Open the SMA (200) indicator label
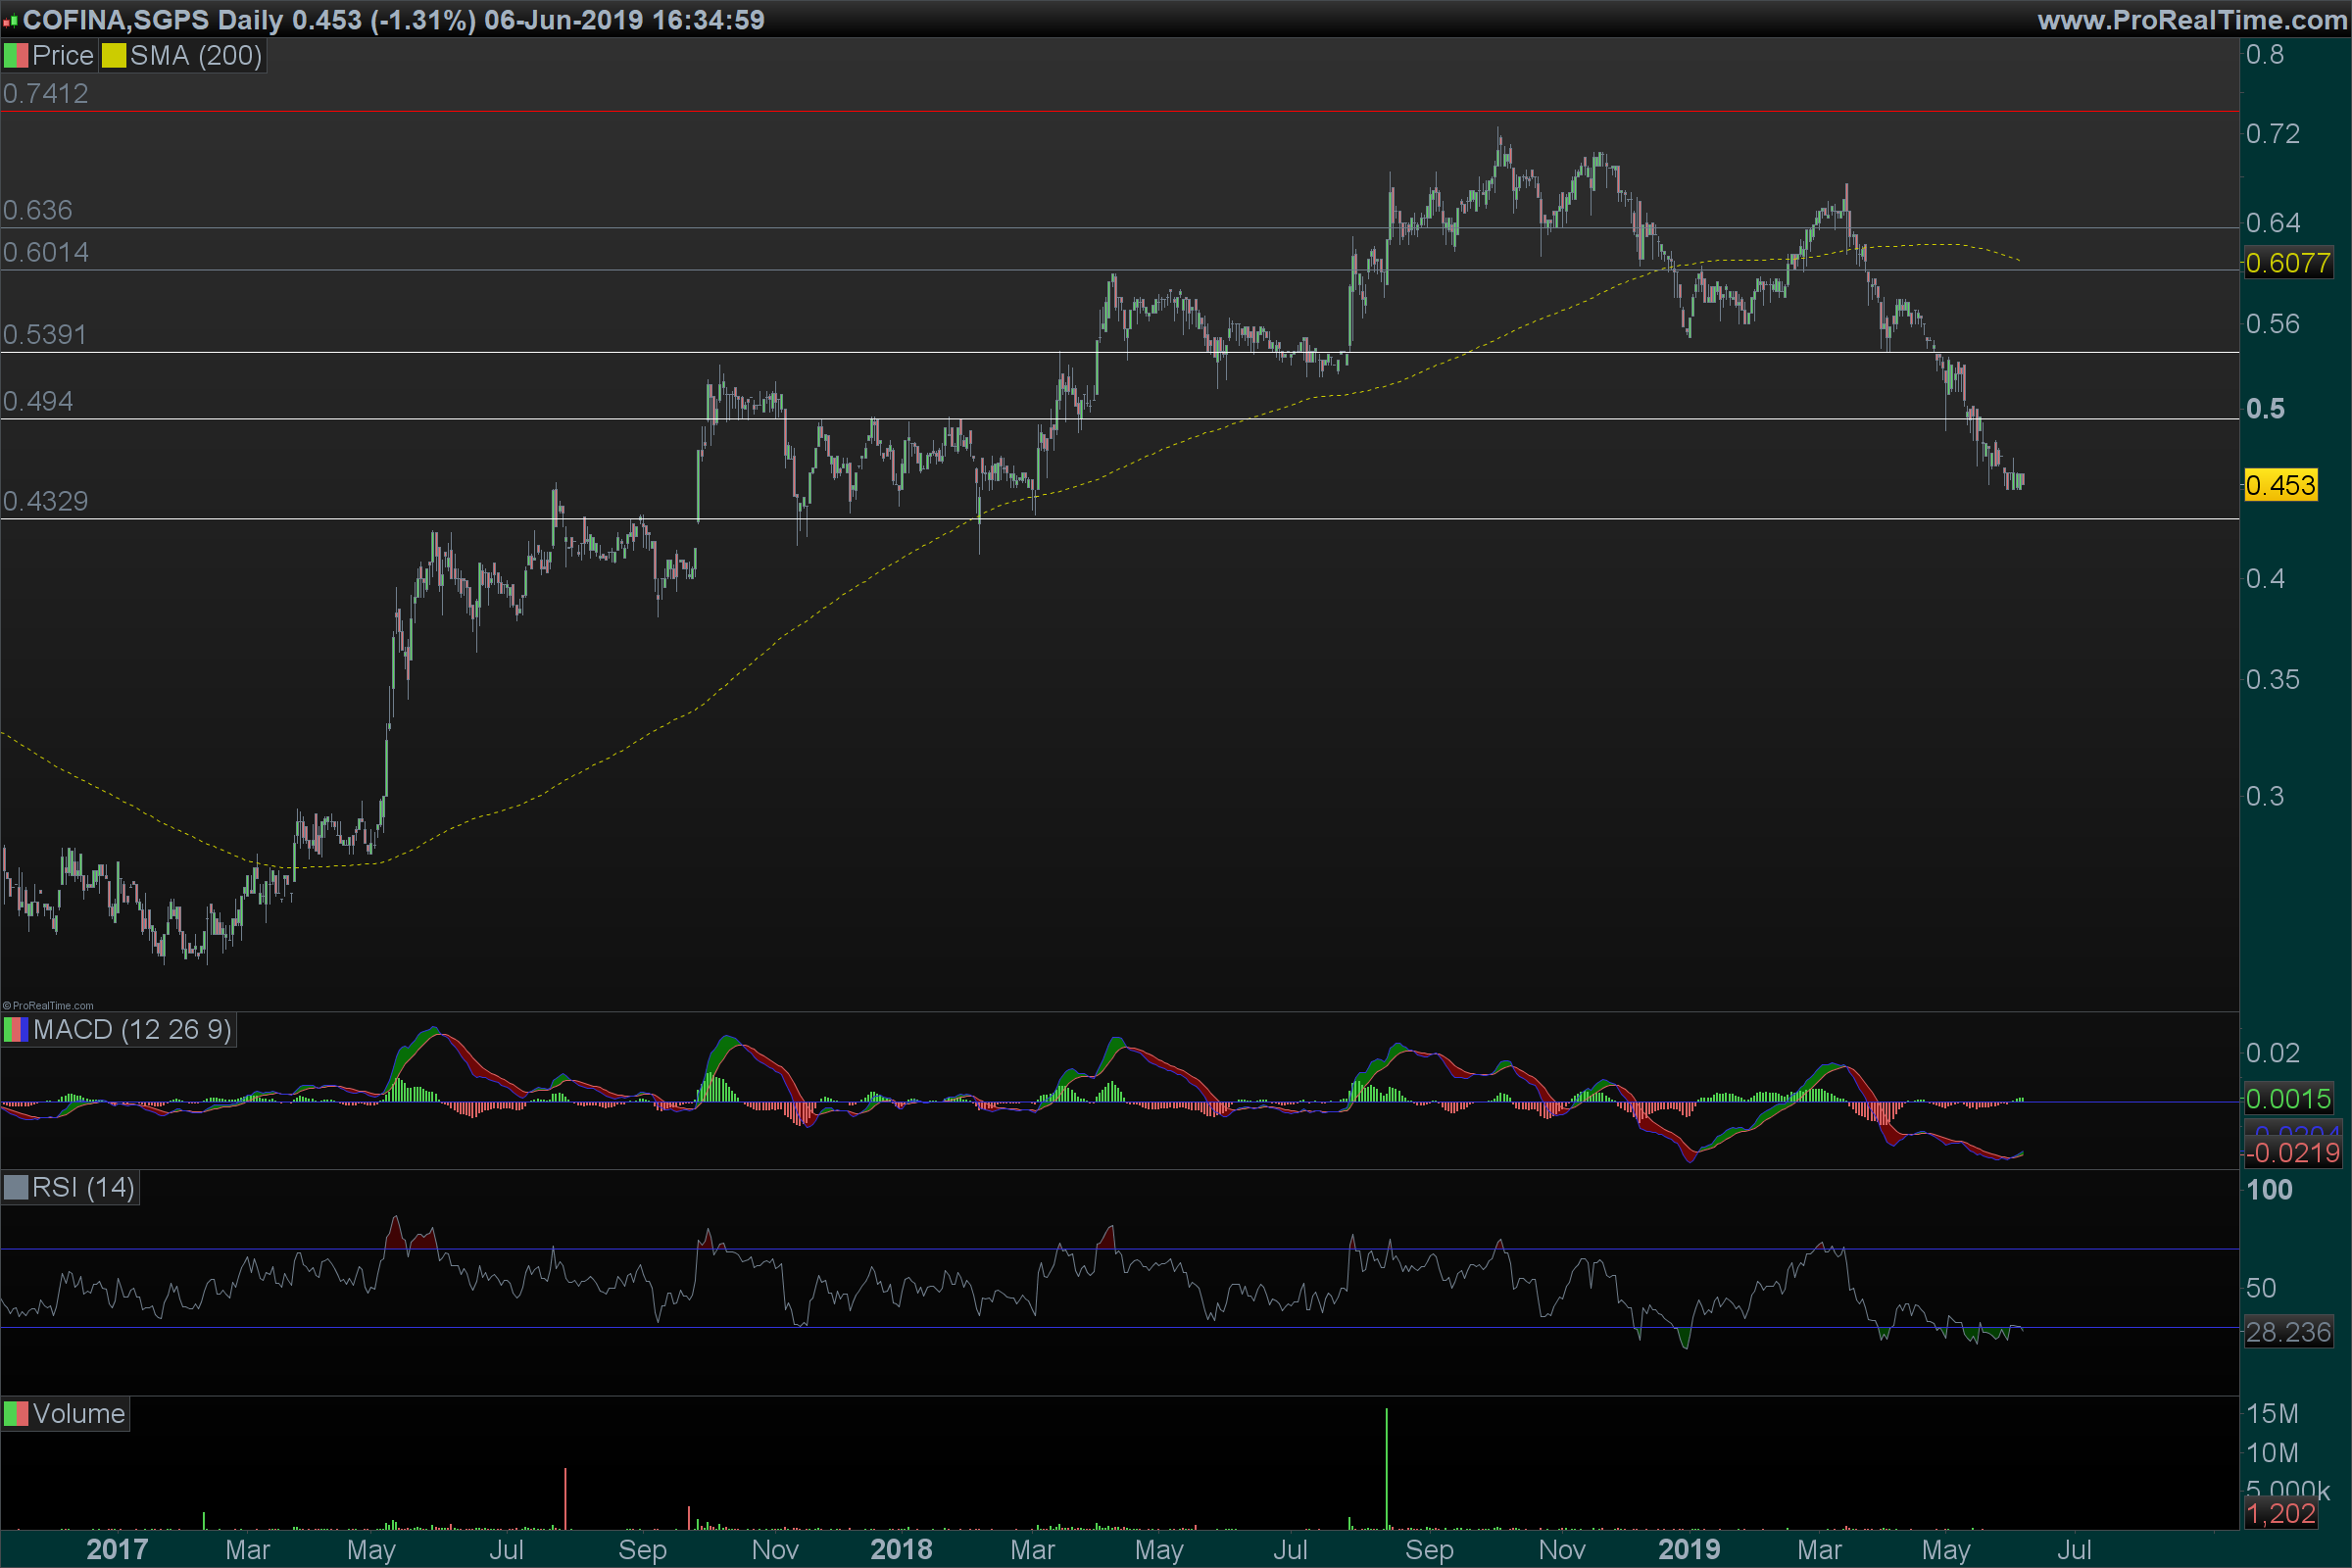This screenshot has height=1568, width=2352. click(x=195, y=56)
